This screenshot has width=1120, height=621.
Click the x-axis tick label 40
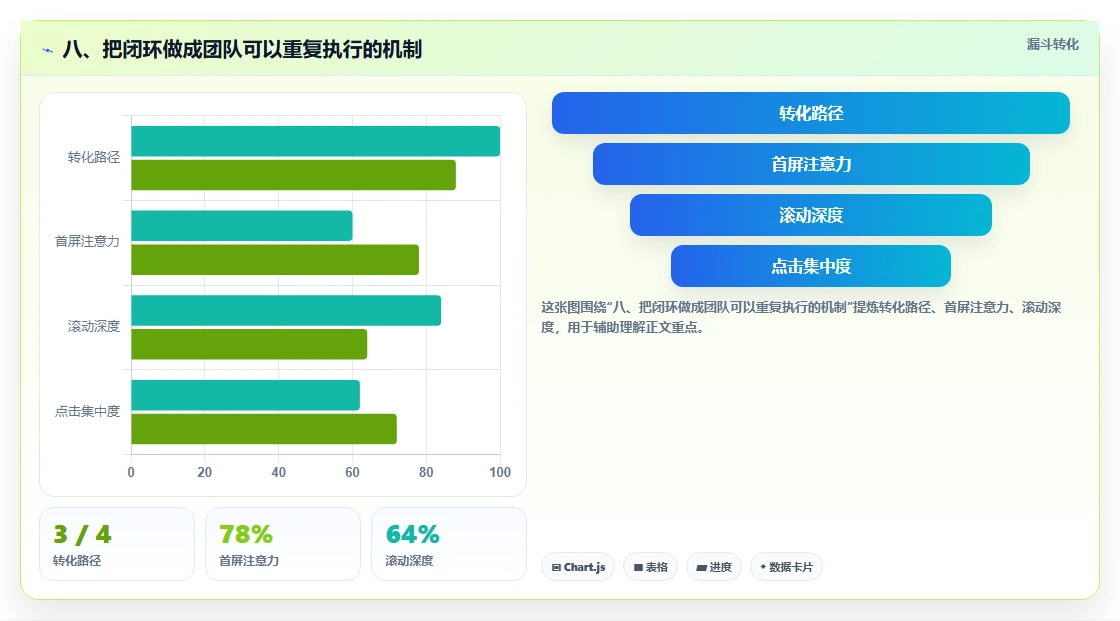pyautogui.click(x=279, y=472)
